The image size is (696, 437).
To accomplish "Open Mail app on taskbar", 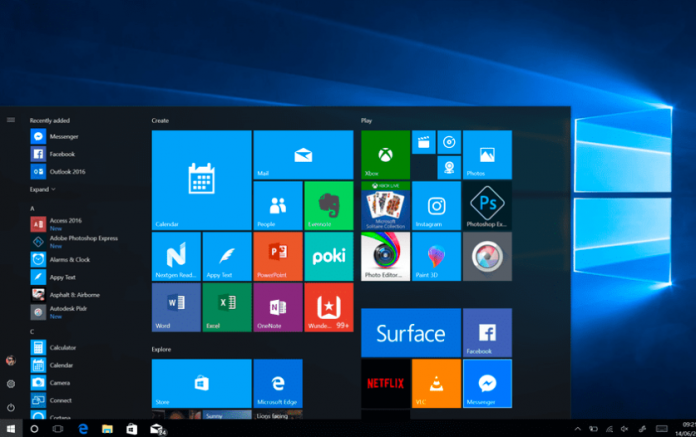I will (157, 429).
